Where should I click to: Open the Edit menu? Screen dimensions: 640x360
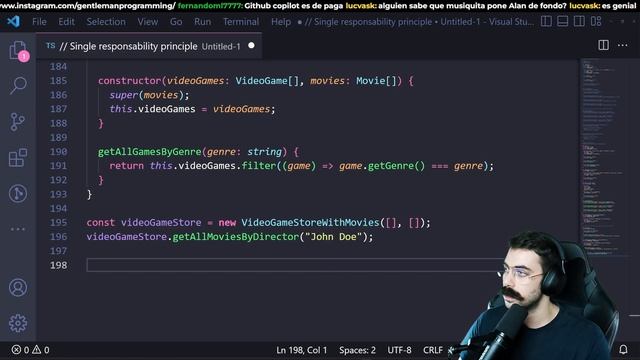(x=66, y=22)
